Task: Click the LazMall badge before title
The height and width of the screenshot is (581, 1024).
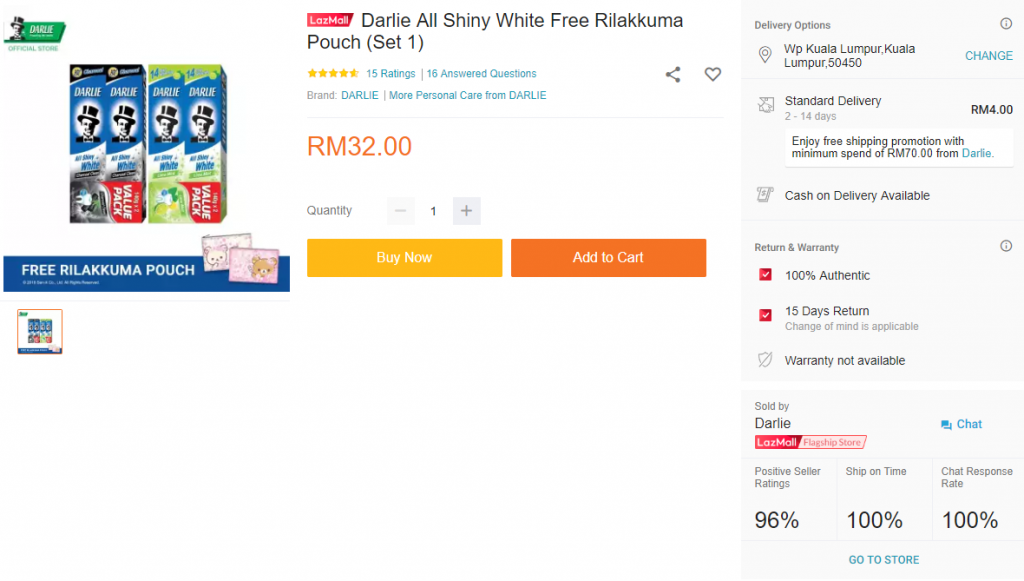Action: pos(330,20)
